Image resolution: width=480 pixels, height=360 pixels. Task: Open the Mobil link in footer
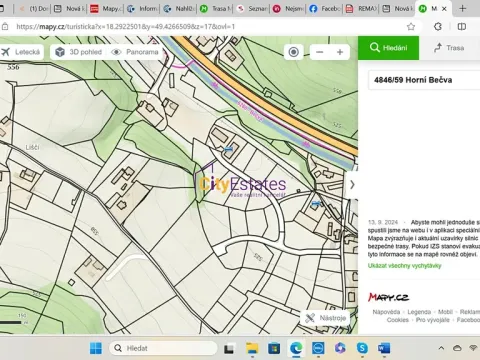click(445, 312)
